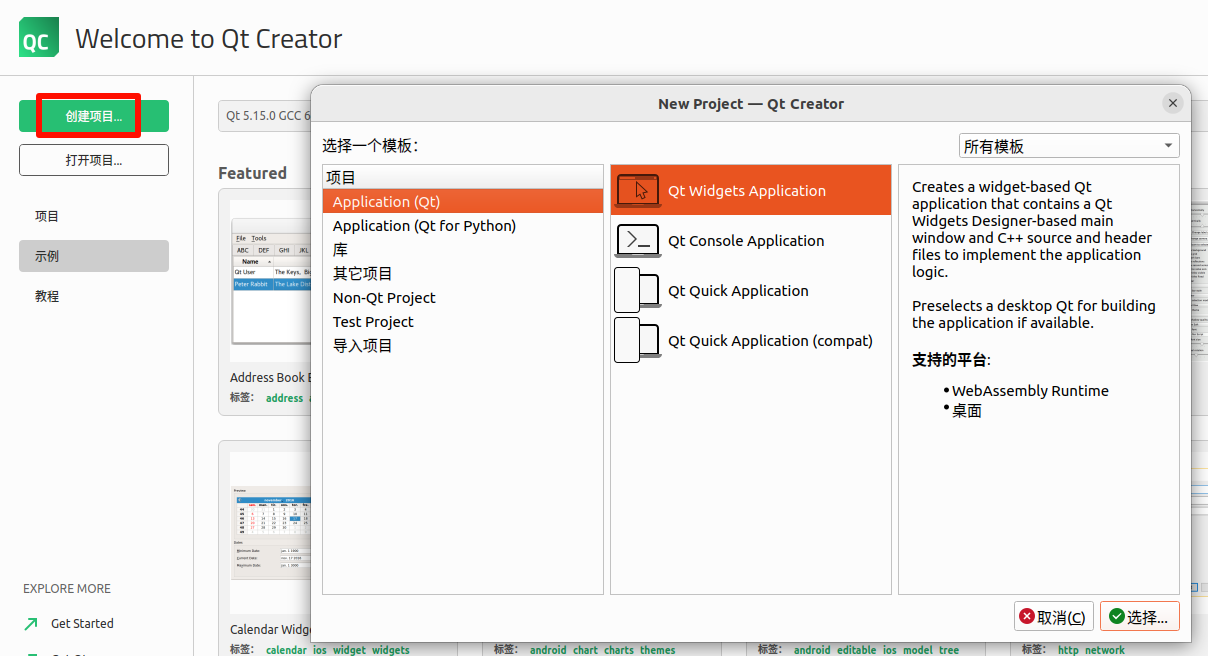Click the 取消(C) cancel button
Screen dimensions: 1208x656
[x=1054, y=617]
